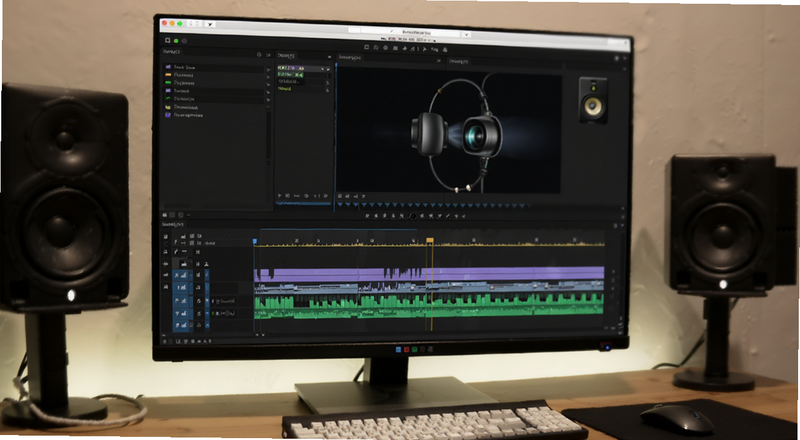Click the blue start marker on timeline ruler
800x440 pixels.
pyautogui.click(x=255, y=241)
